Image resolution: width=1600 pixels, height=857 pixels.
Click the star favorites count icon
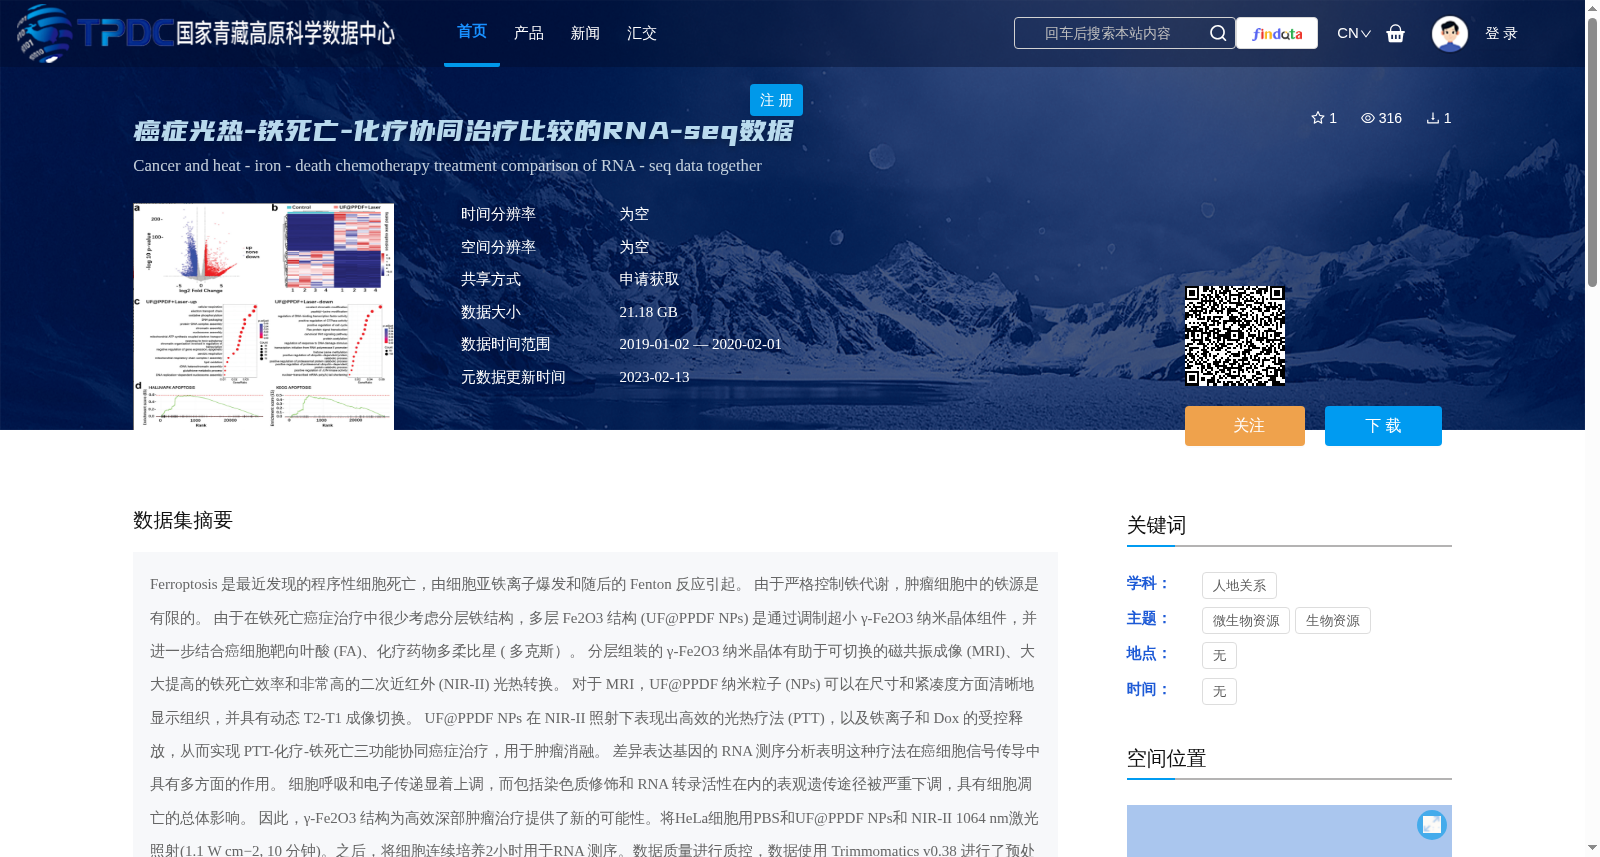click(x=1318, y=118)
